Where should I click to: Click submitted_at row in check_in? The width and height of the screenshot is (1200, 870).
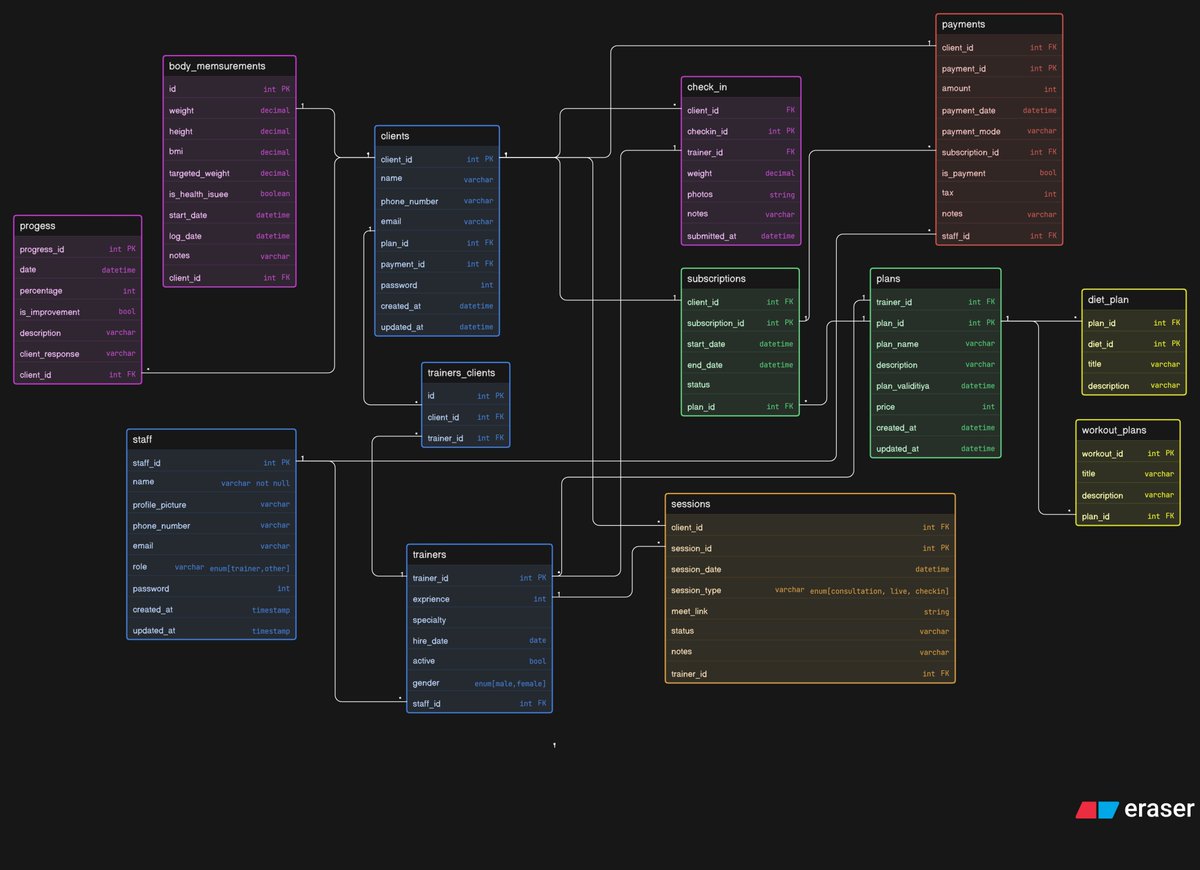(741, 236)
